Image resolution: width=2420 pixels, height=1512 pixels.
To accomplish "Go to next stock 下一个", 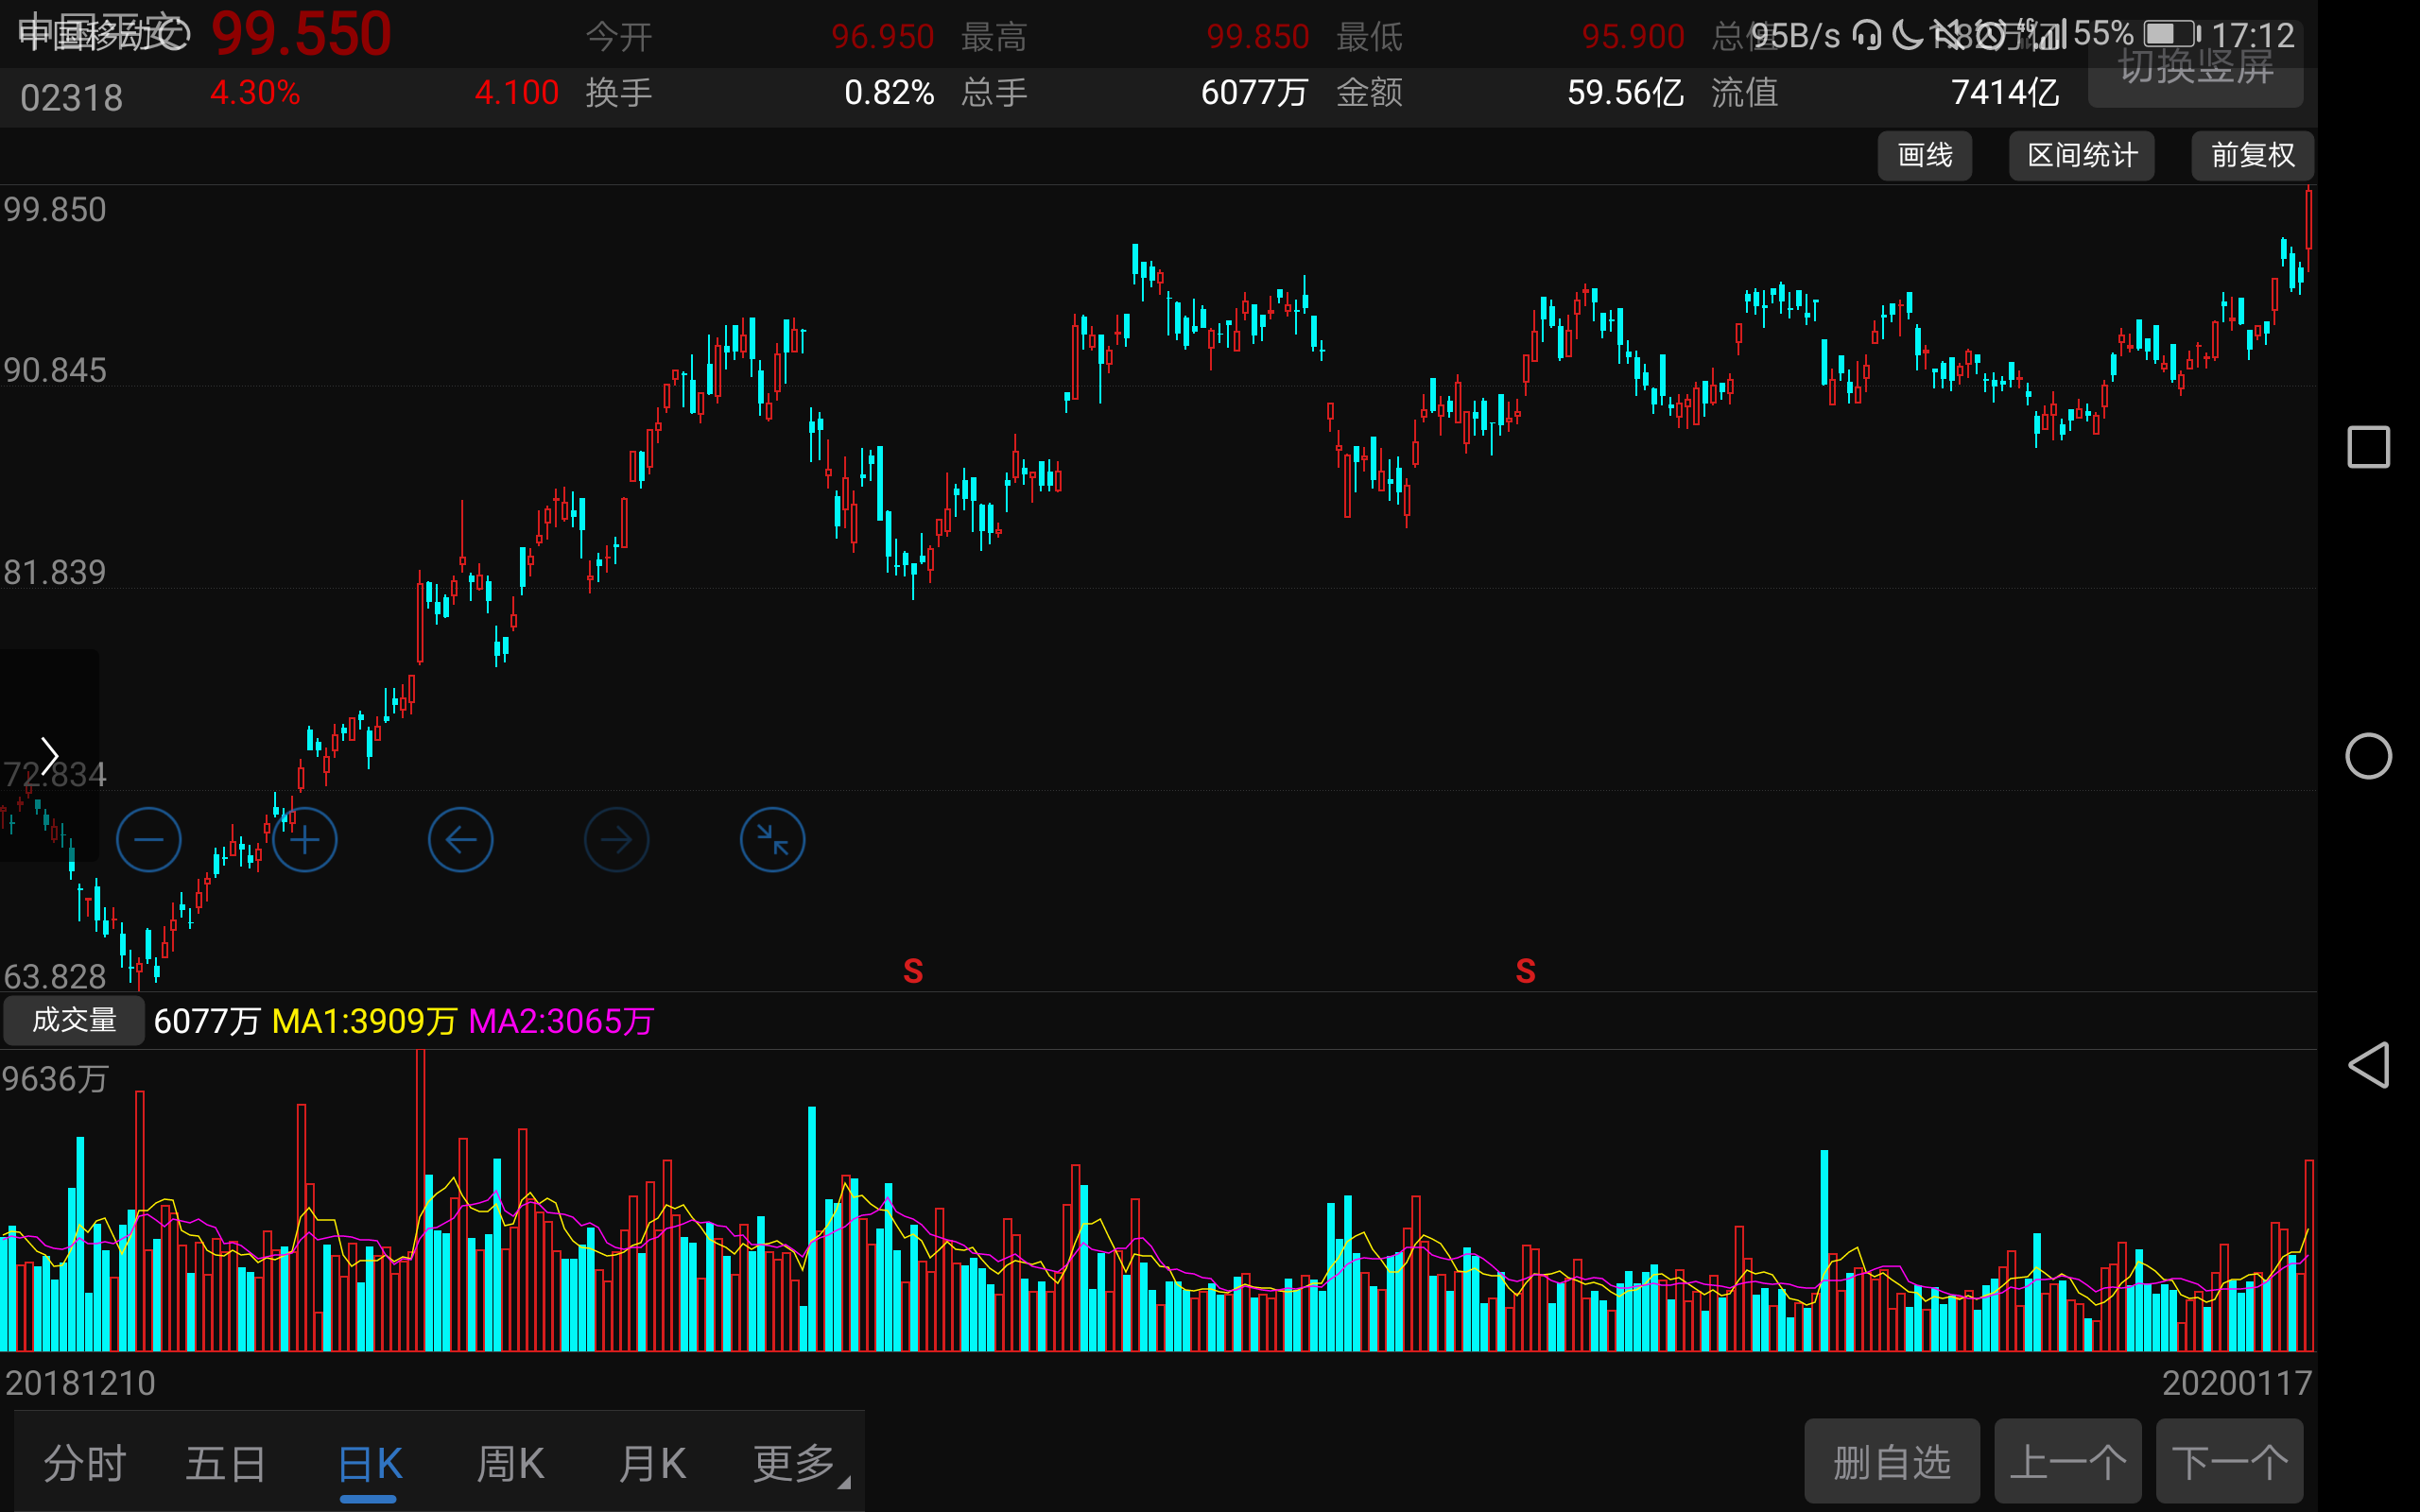I will (2229, 1461).
